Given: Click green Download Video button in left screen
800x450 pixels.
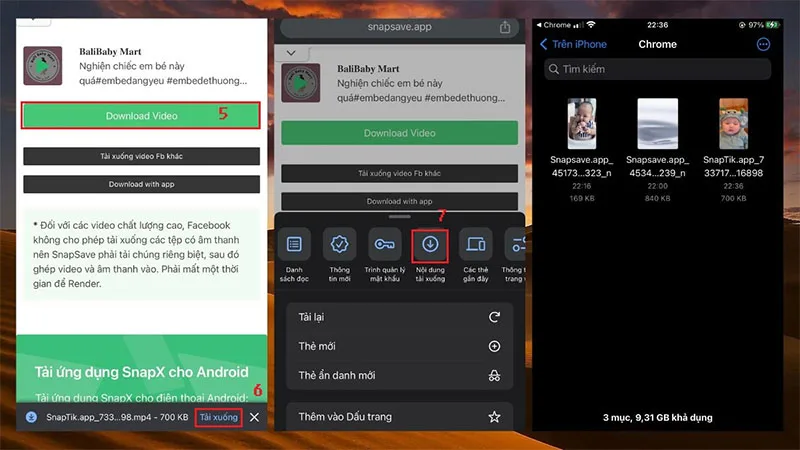Looking at the screenshot, I should (x=141, y=116).
